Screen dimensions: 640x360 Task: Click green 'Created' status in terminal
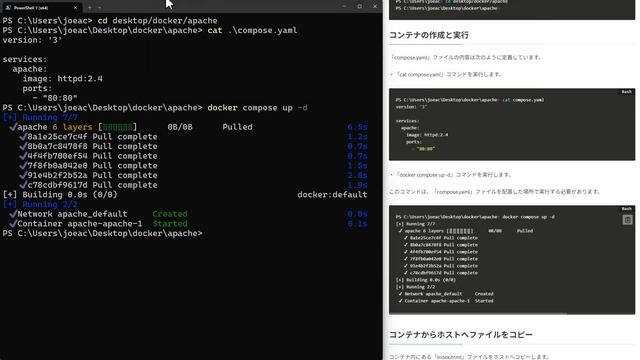[x=170, y=214]
